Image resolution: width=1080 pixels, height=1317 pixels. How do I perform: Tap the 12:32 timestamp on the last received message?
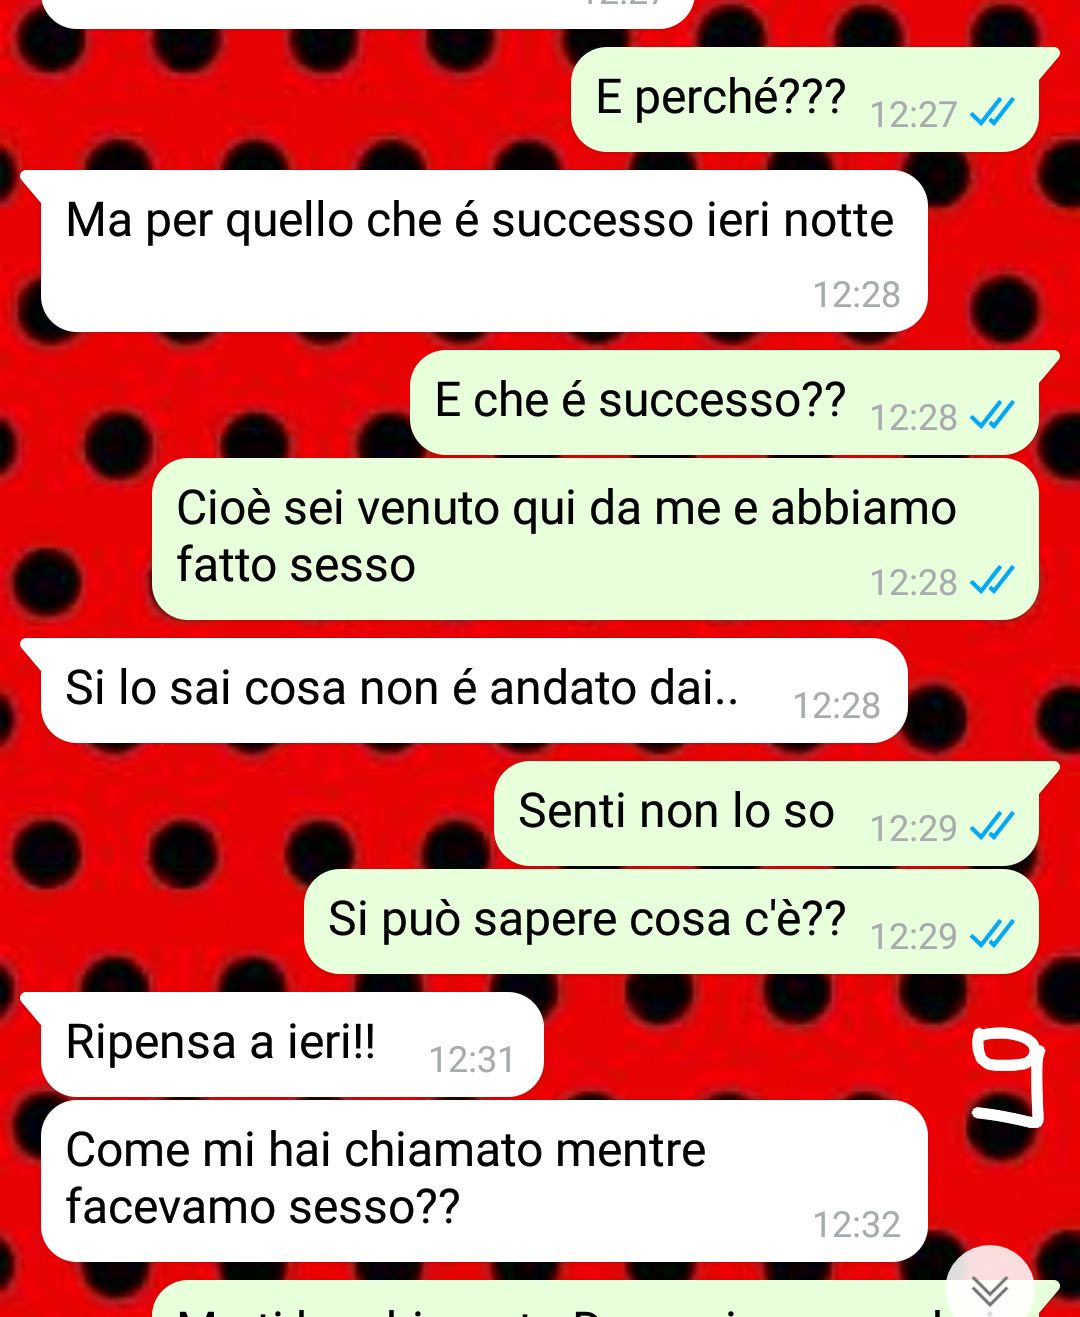click(x=856, y=1224)
